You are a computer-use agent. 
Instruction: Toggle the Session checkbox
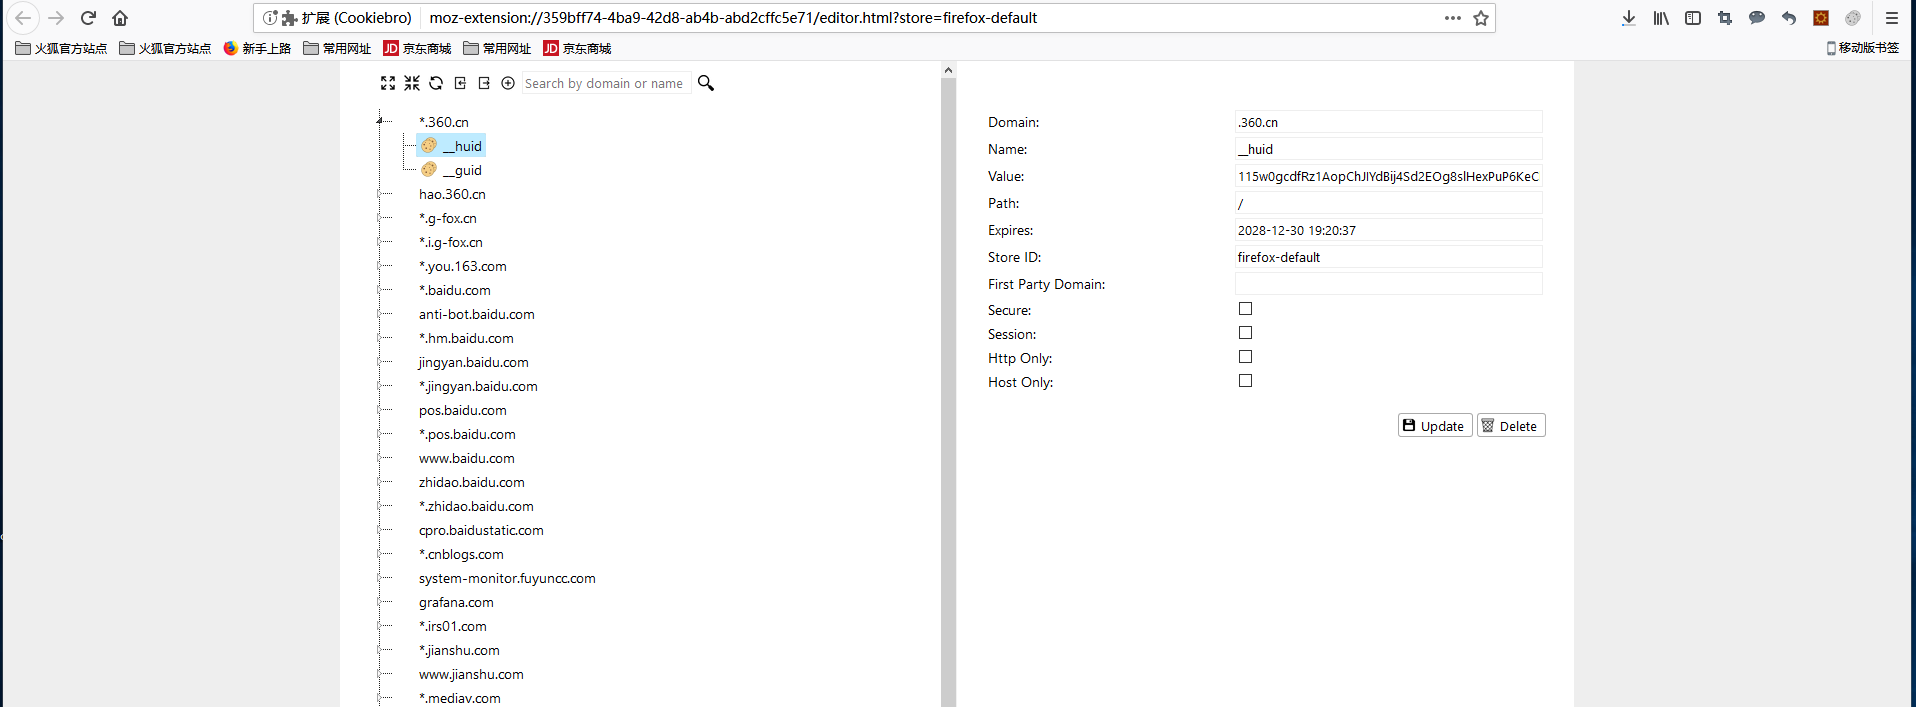[1245, 333]
